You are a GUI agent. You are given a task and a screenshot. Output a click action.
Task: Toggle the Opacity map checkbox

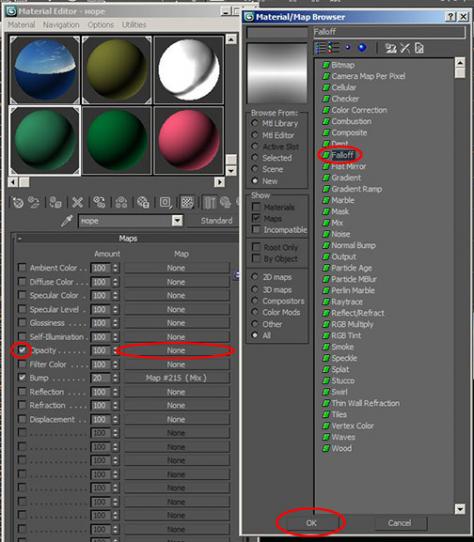(x=22, y=350)
